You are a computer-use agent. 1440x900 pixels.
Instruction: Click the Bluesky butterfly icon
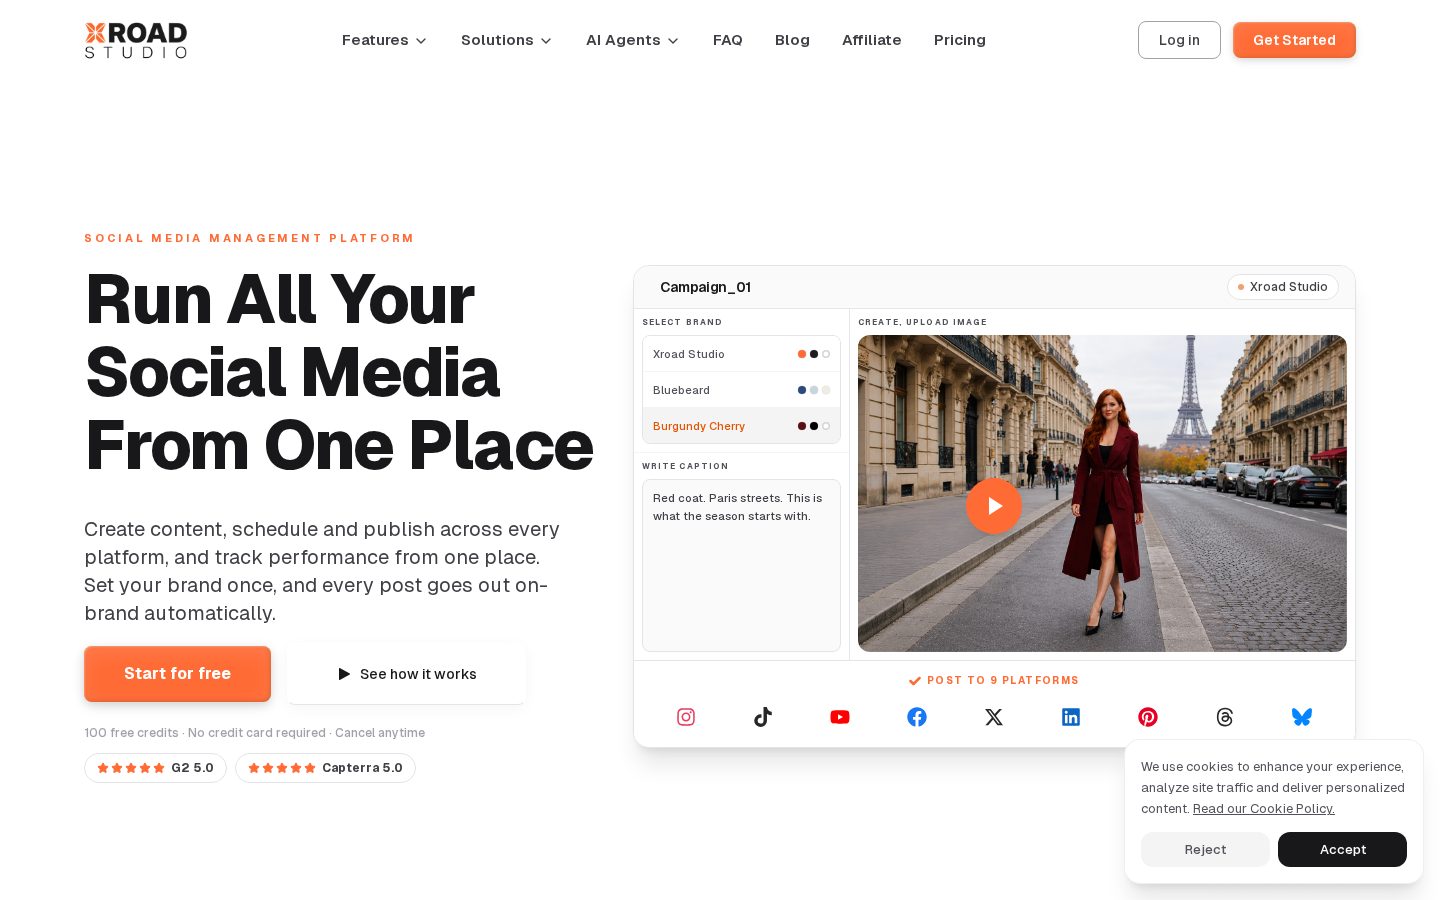[1302, 717]
